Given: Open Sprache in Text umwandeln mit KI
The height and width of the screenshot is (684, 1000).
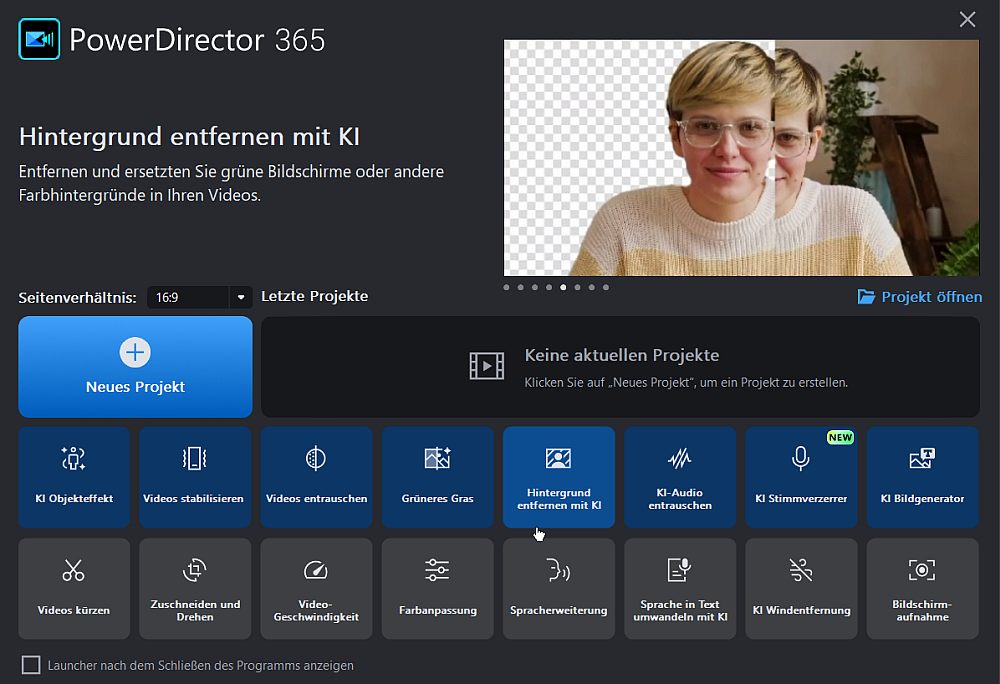Looking at the screenshot, I should 680,588.
